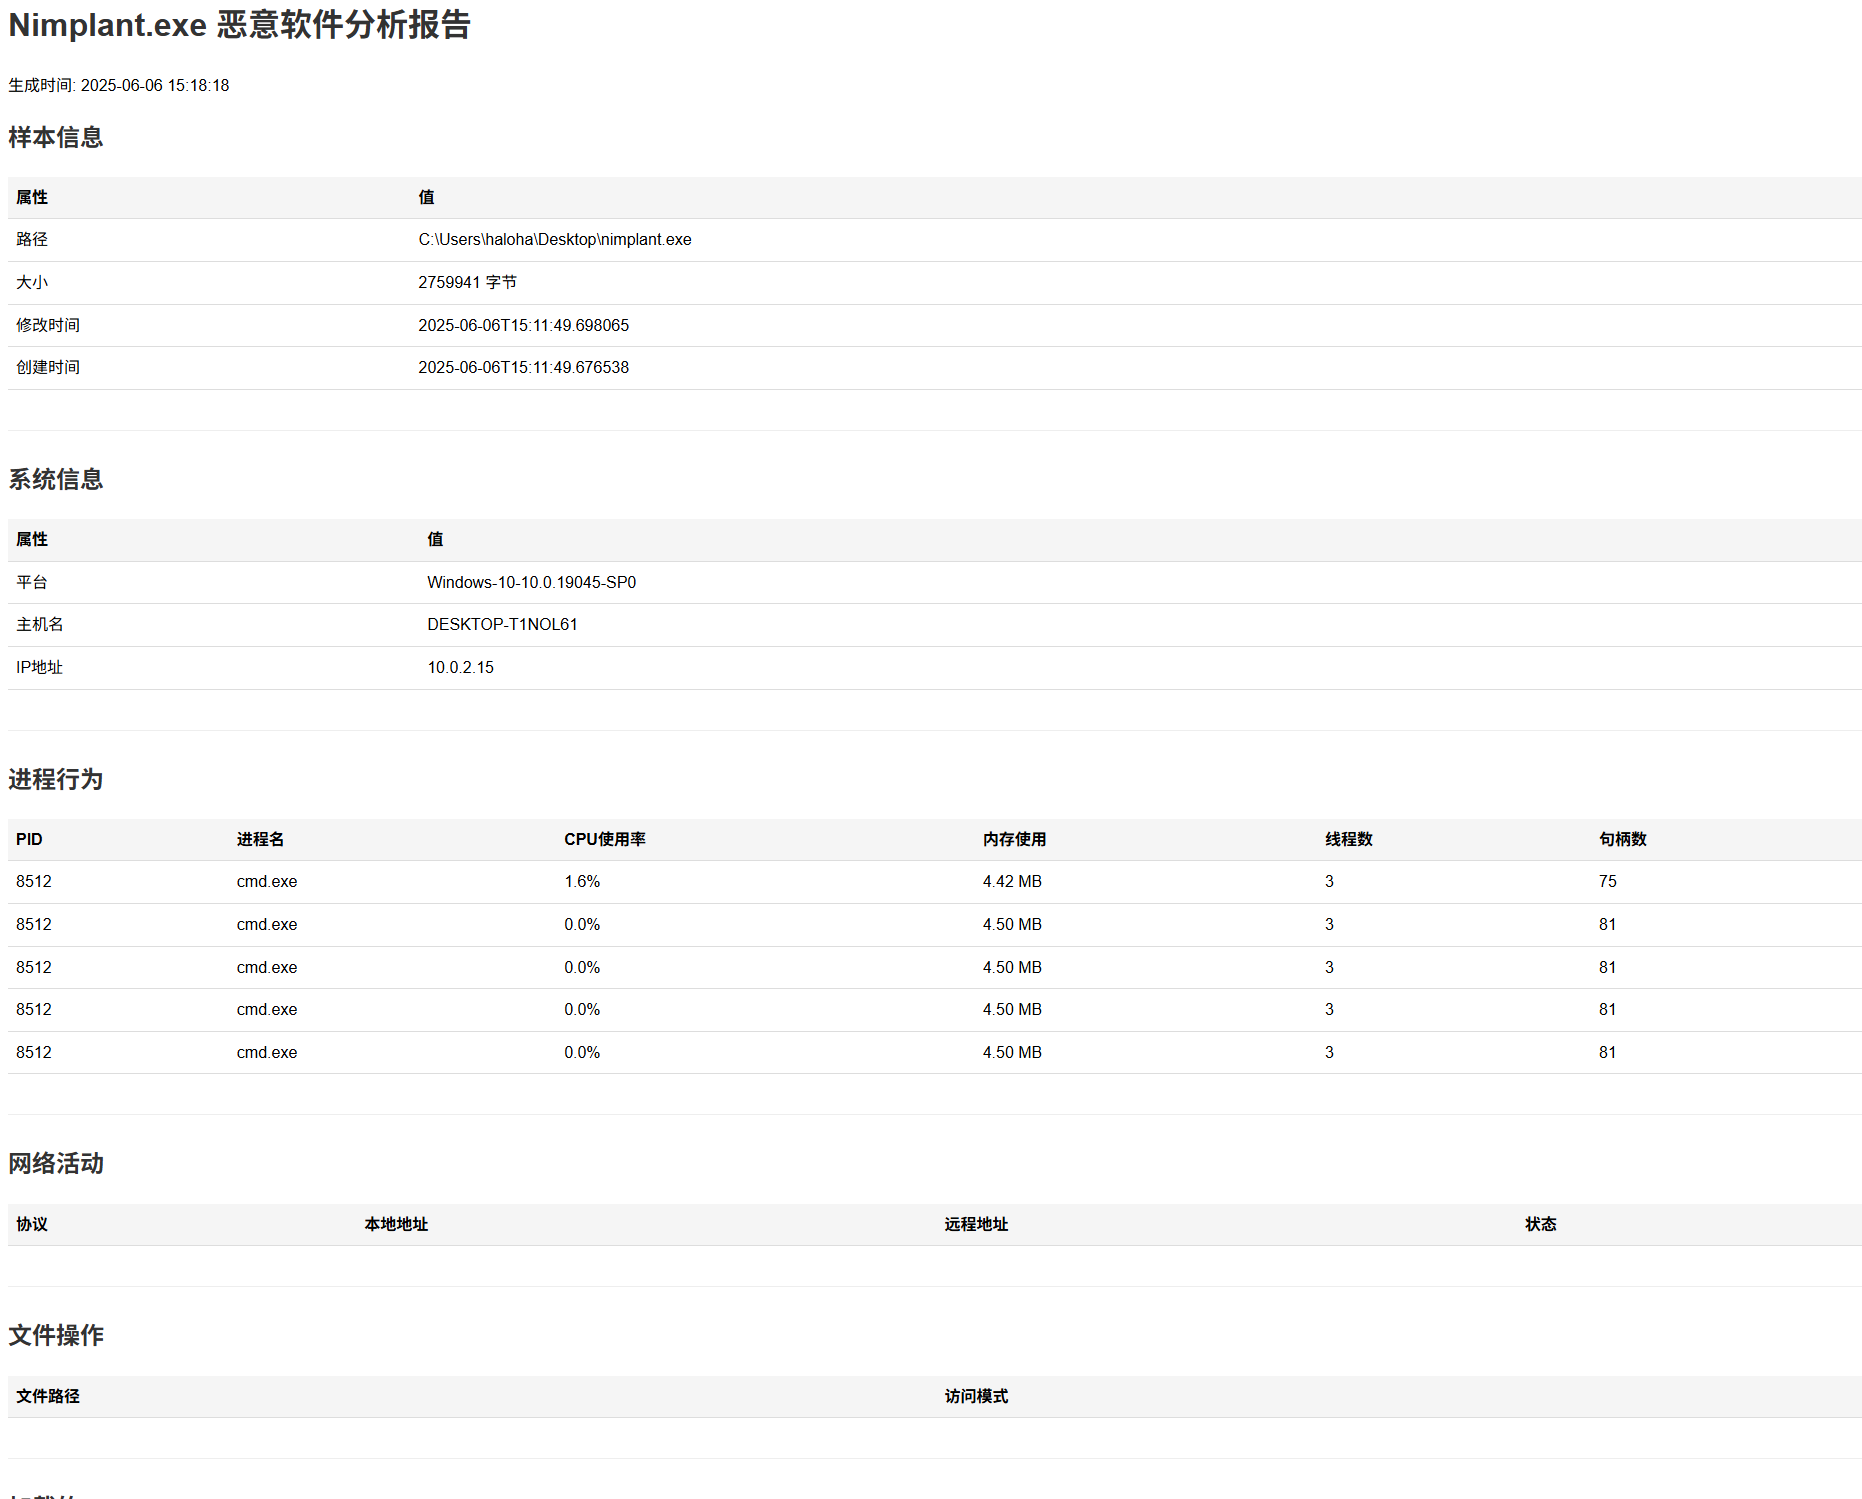Viewport: 1862px width, 1499px height.
Task: Select IP address '10.0.2.15'
Action: tap(460, 668)
